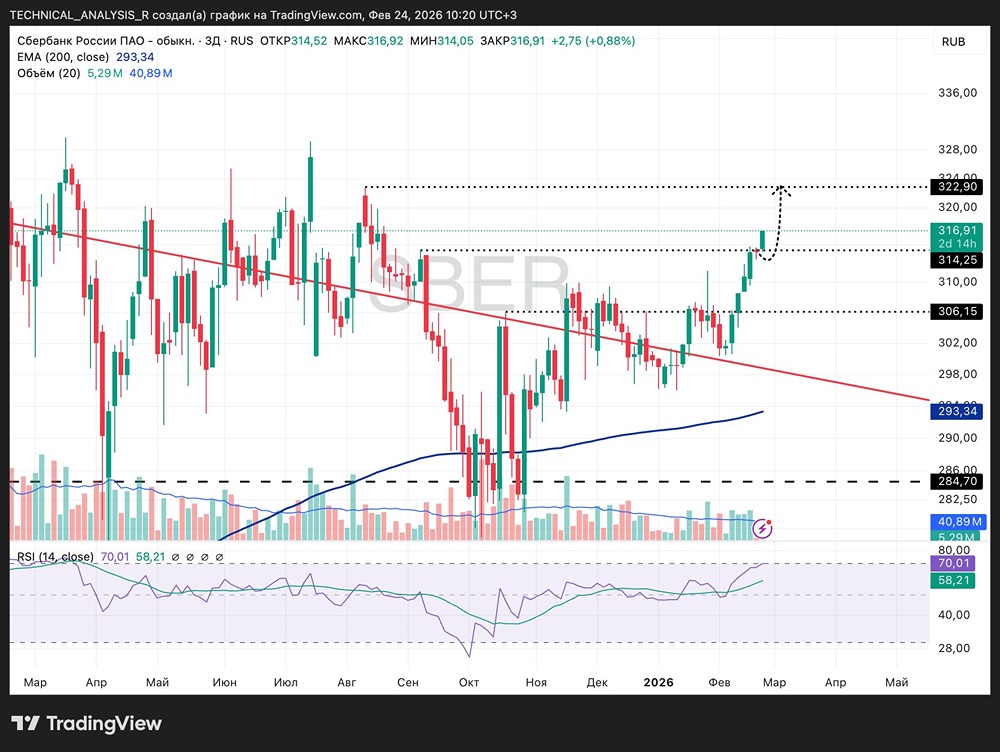Open the RUB currency selector
This screenshot has height=752, width=1000.
click(x=953, y=41)
